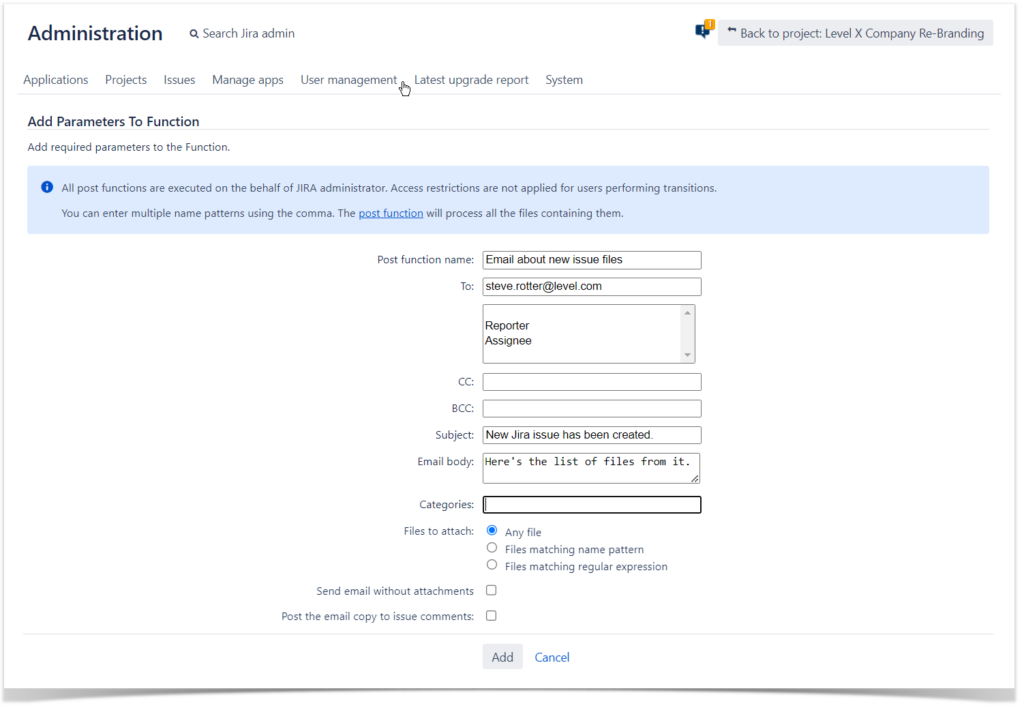Open the System menu
The image size is (1024, 708).
tap(563, 79)
